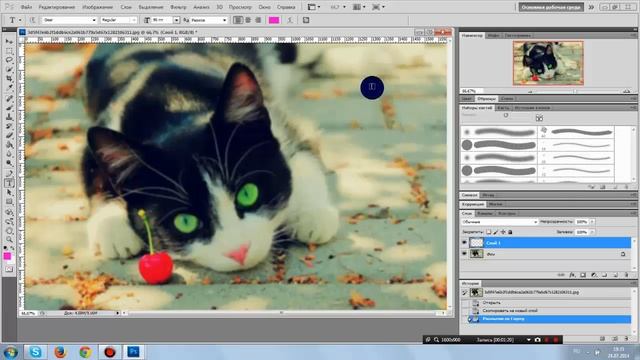Viewport: 640px width, 360px height.
Task: Click delete layer trash icon
Action: click(627, 275)
